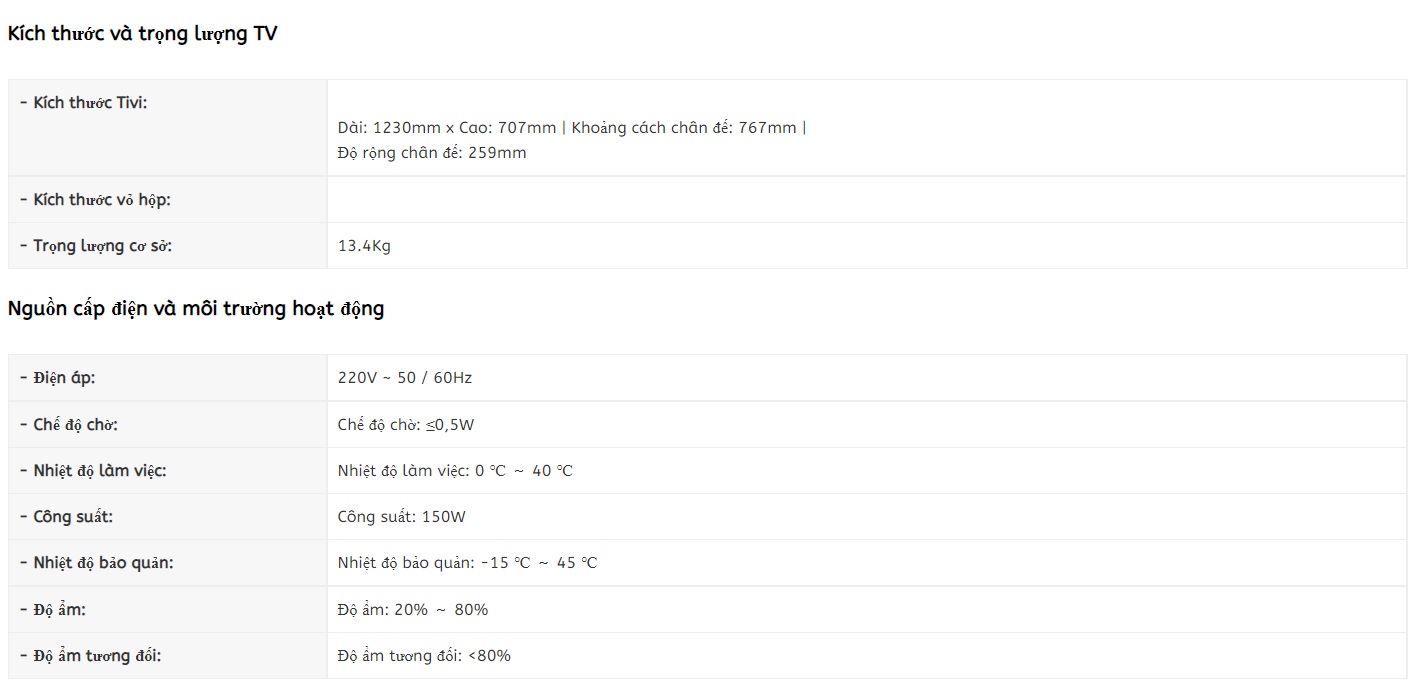Click the "Độ ẩm tương đối:" row label

(x=97, y=656)
